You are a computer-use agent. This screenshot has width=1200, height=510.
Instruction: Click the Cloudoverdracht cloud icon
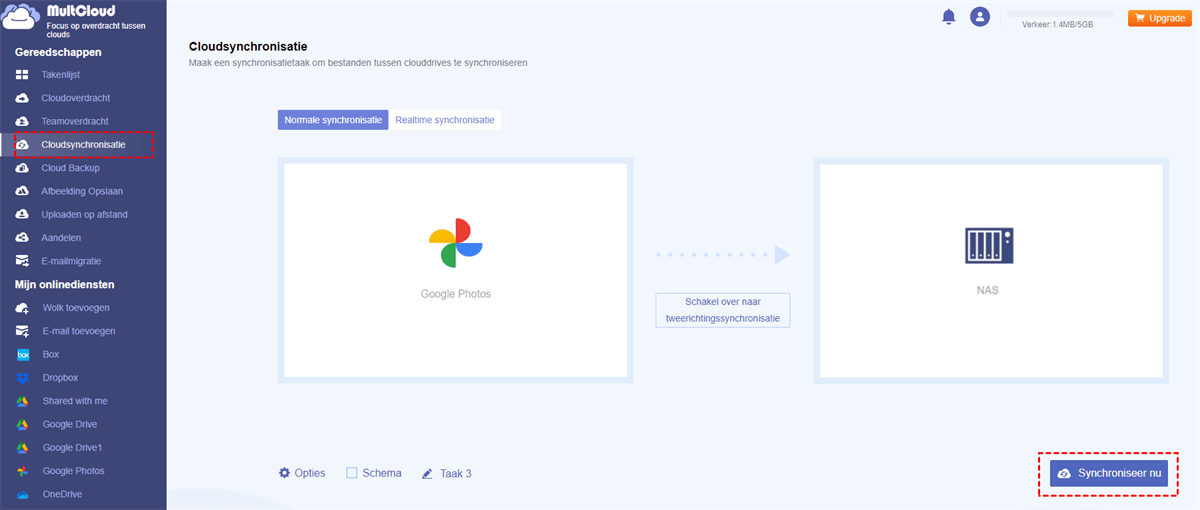click(x=23, y=98)
